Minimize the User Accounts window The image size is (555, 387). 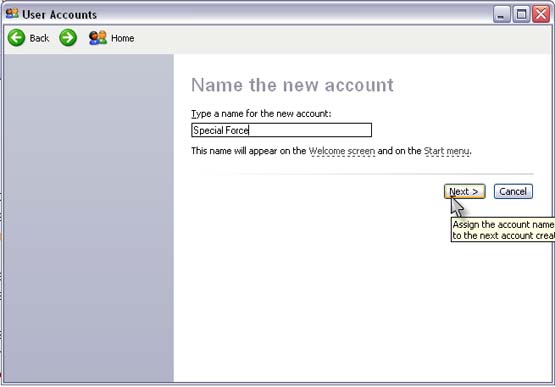click(501, 14)
